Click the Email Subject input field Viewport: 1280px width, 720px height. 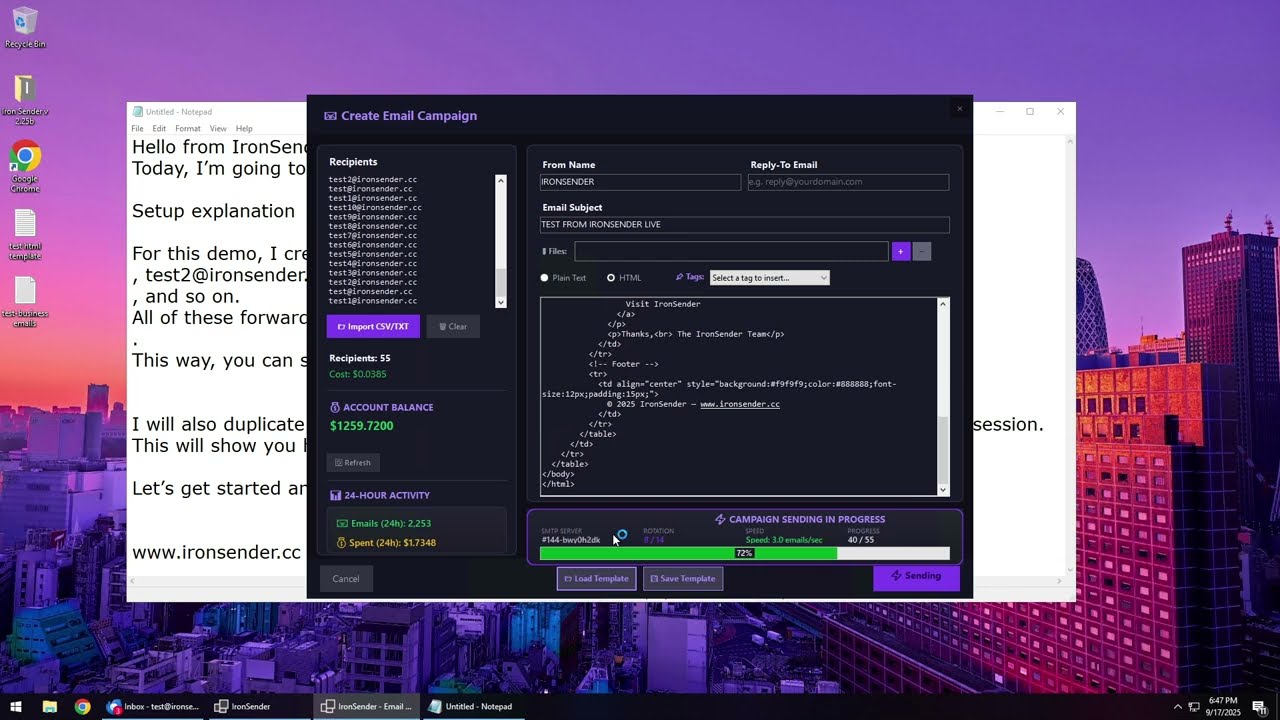[745, 225]
